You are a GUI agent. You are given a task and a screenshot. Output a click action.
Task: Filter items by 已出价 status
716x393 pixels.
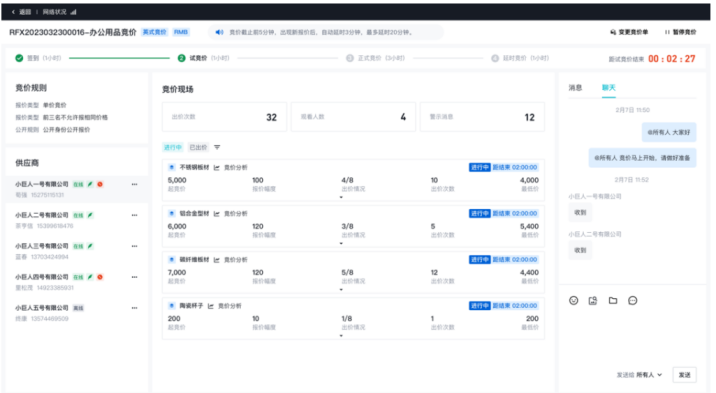coord(198,147)
